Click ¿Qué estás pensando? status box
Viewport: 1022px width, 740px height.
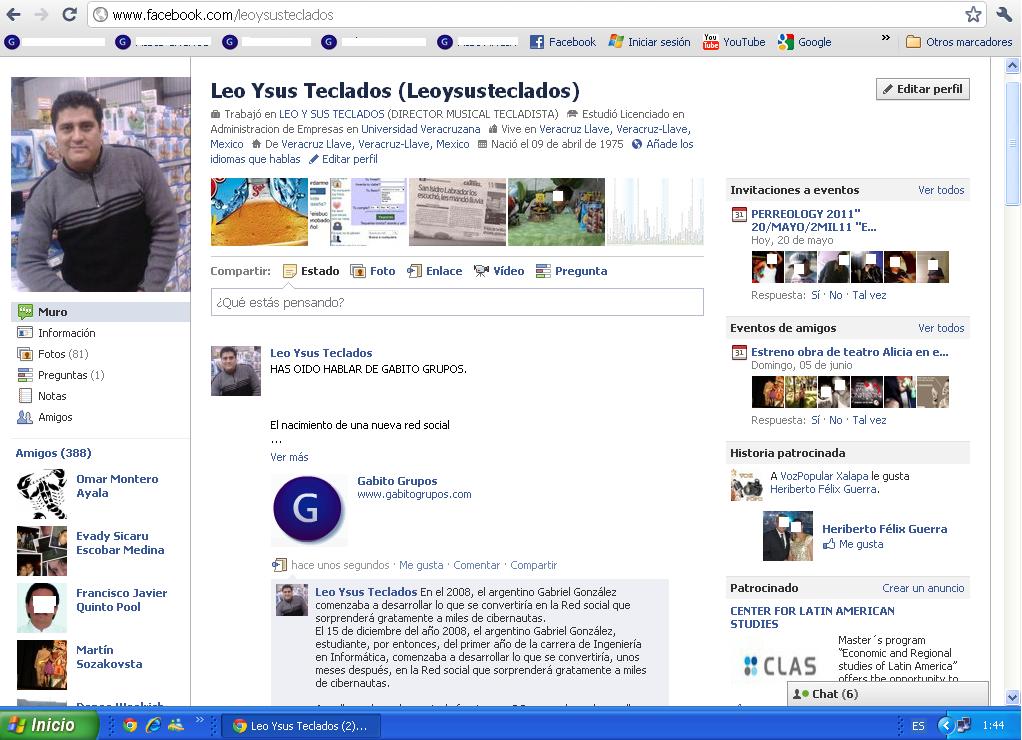(457, 303)
